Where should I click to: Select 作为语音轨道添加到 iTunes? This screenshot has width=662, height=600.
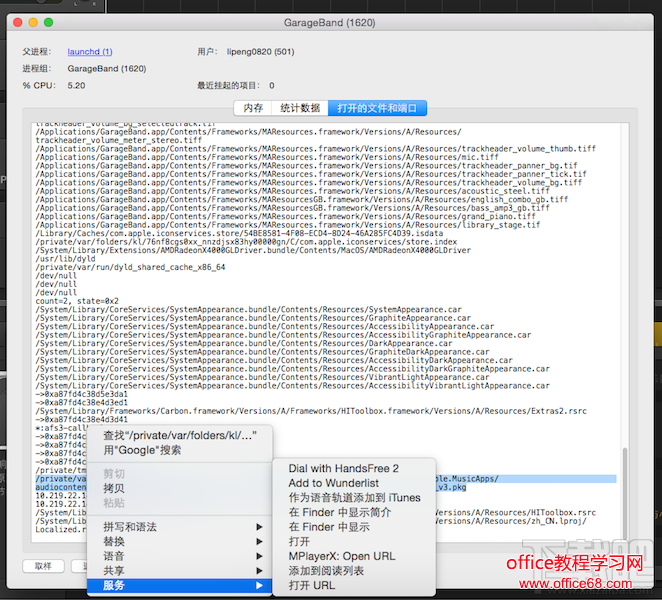click(x=355, y=498)
